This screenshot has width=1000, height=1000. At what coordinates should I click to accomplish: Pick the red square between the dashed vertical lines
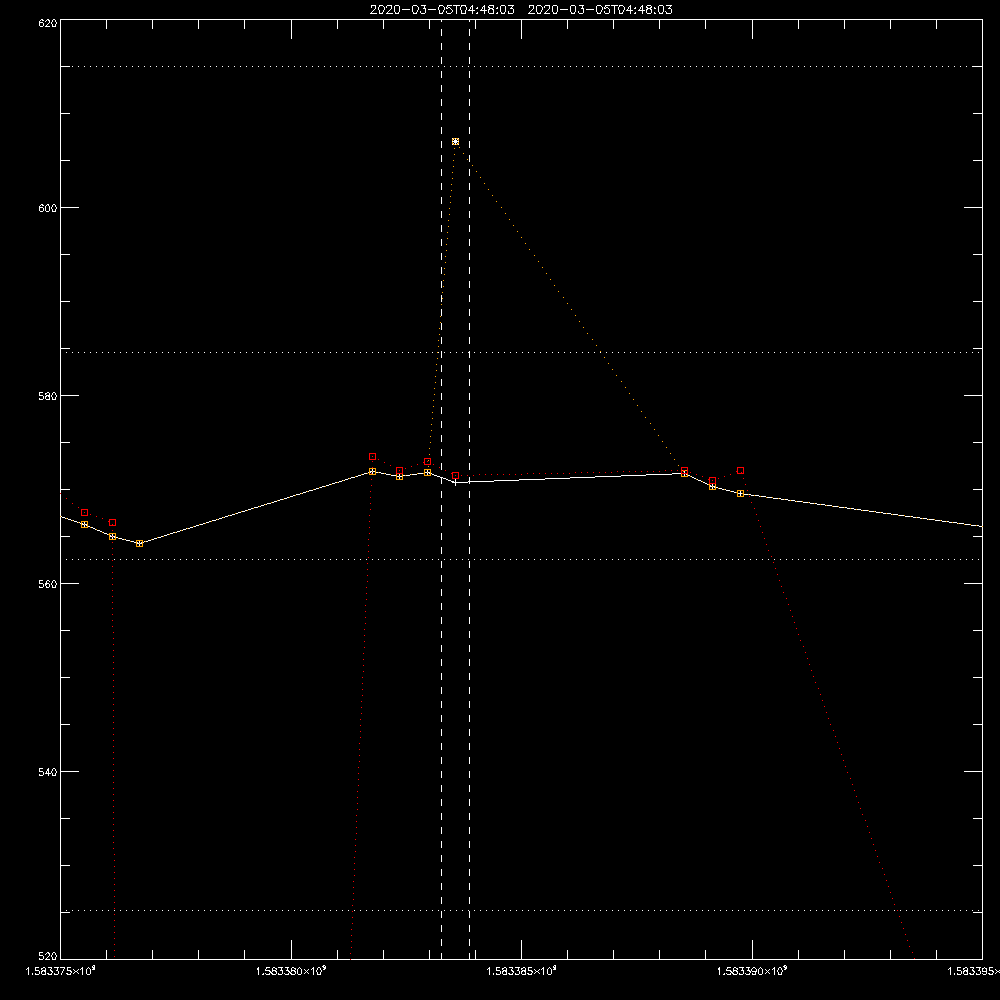[455, 476]
